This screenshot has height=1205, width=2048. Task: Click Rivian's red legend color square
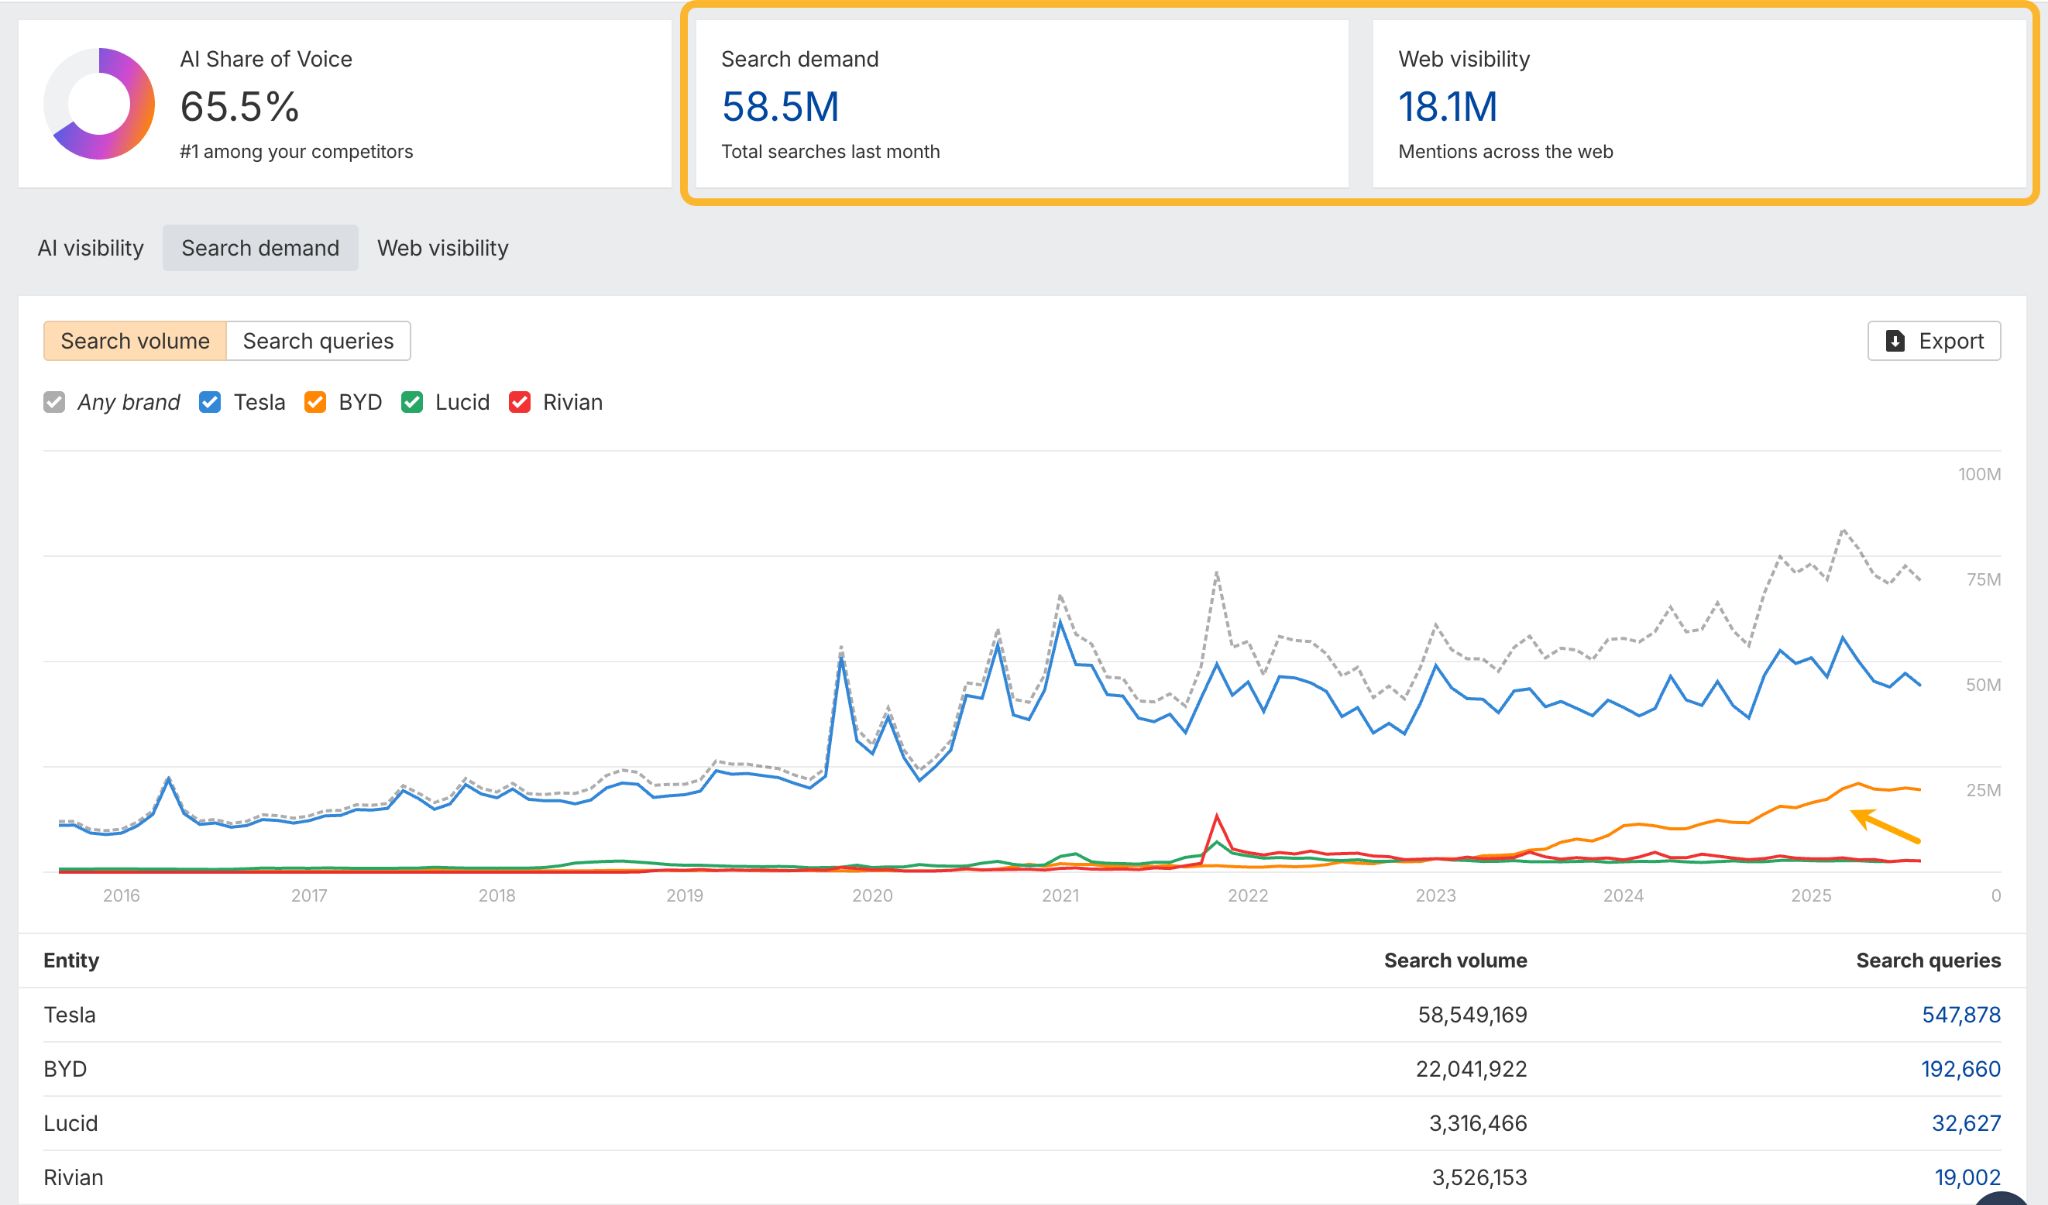(519, 402)
